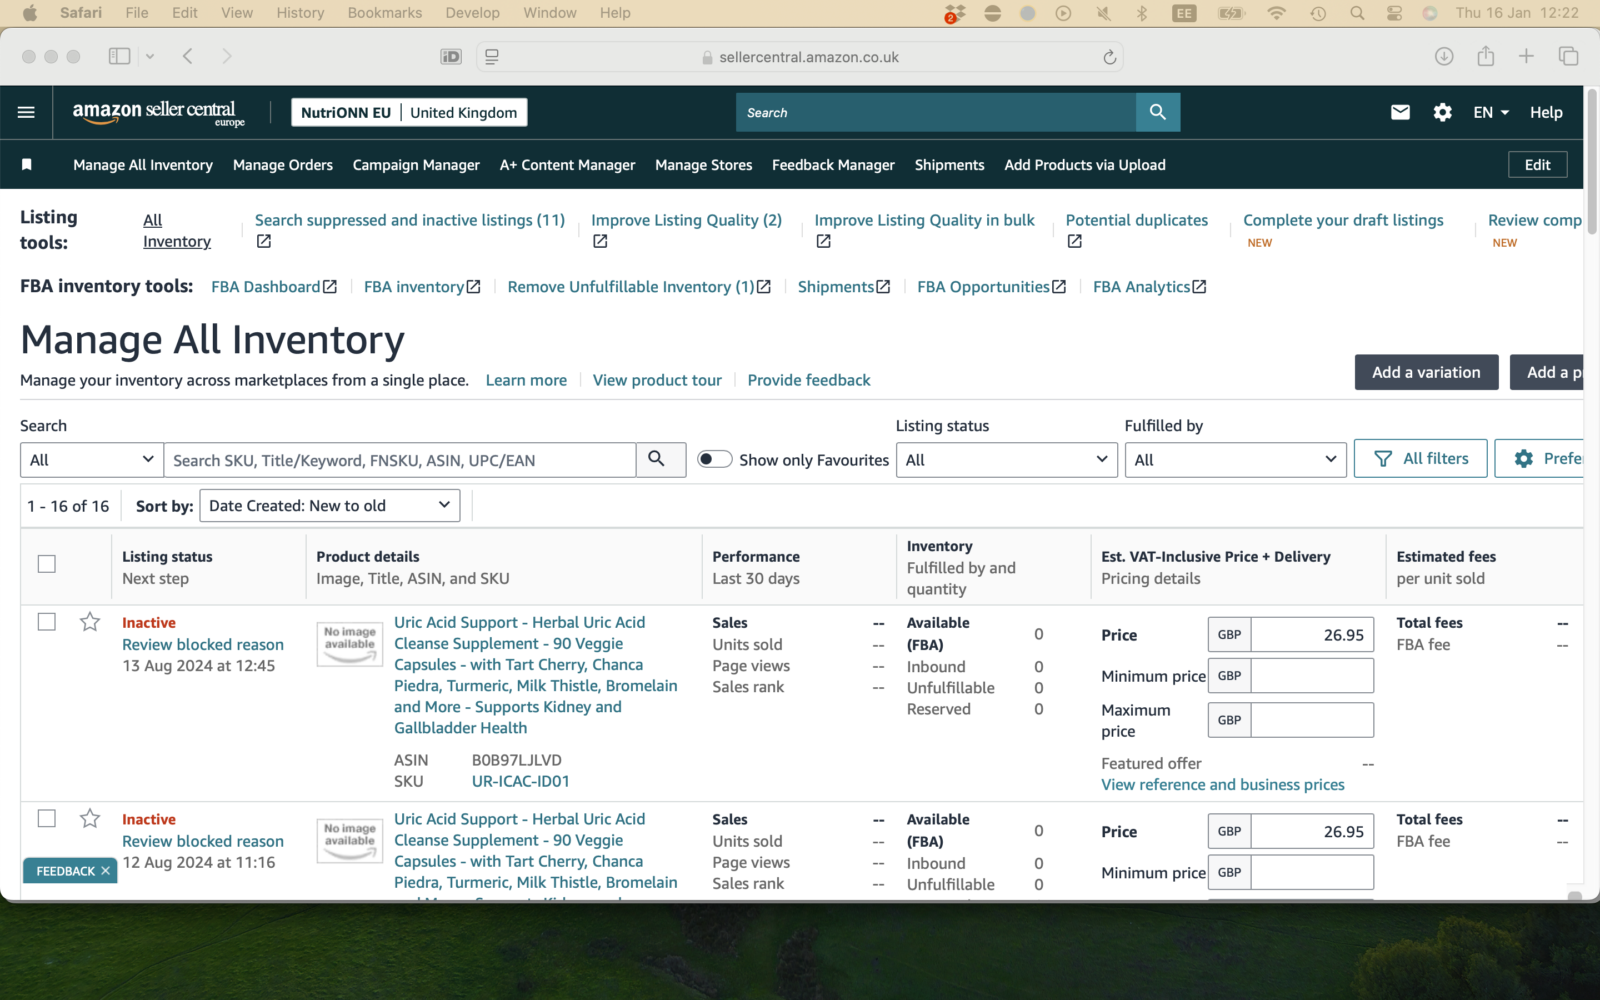Open the Fulfilled by dropdown
The width and height of the screenshot is (1600, 1000).
(x=1235, y=460)
